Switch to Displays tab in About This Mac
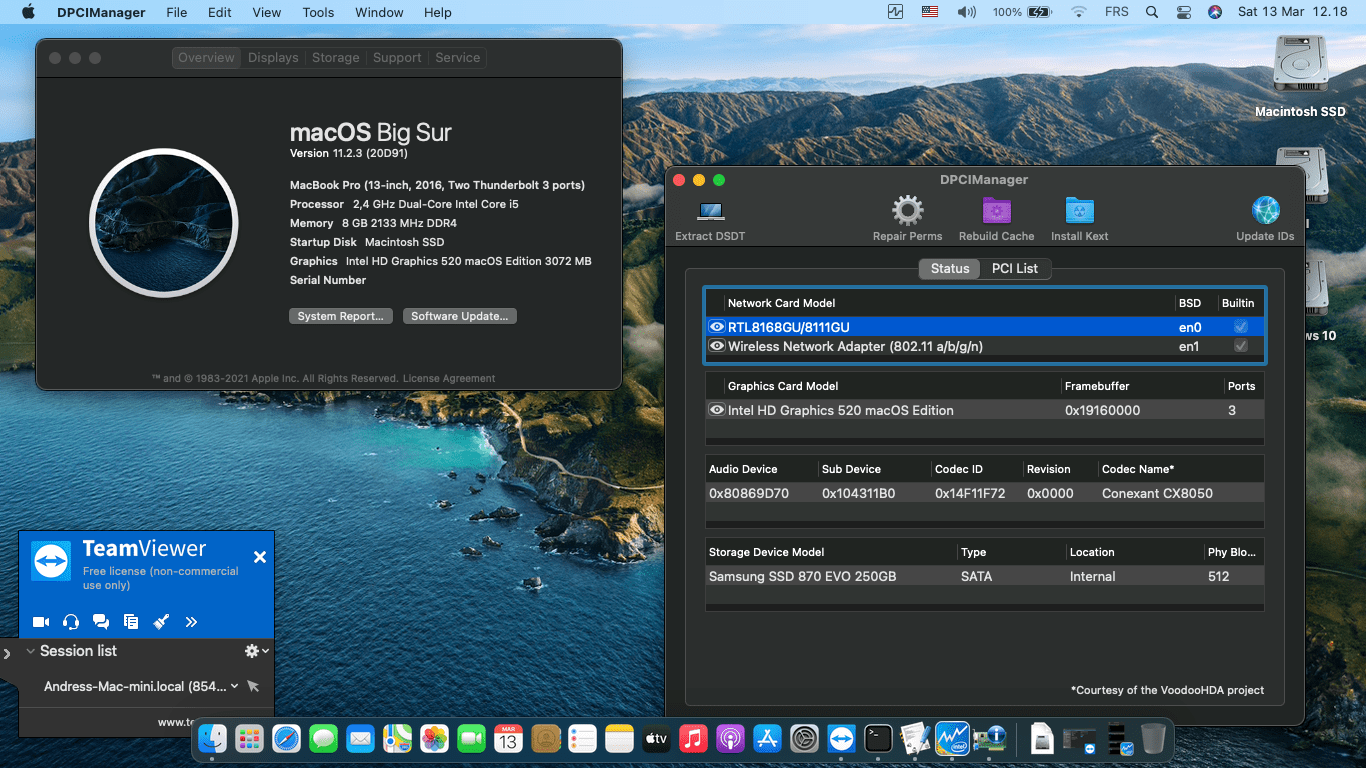This screenshot has width=1366, height=768. [273, 57]
